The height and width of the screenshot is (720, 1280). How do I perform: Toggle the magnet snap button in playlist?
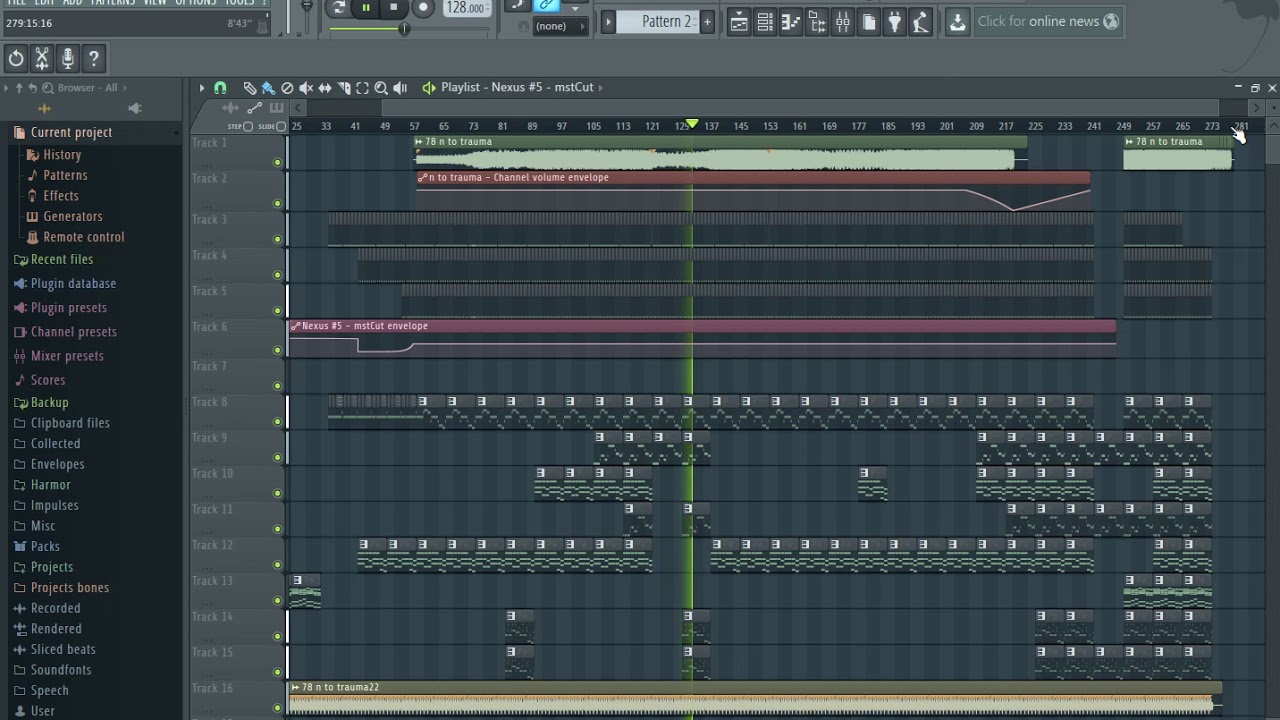220,88
